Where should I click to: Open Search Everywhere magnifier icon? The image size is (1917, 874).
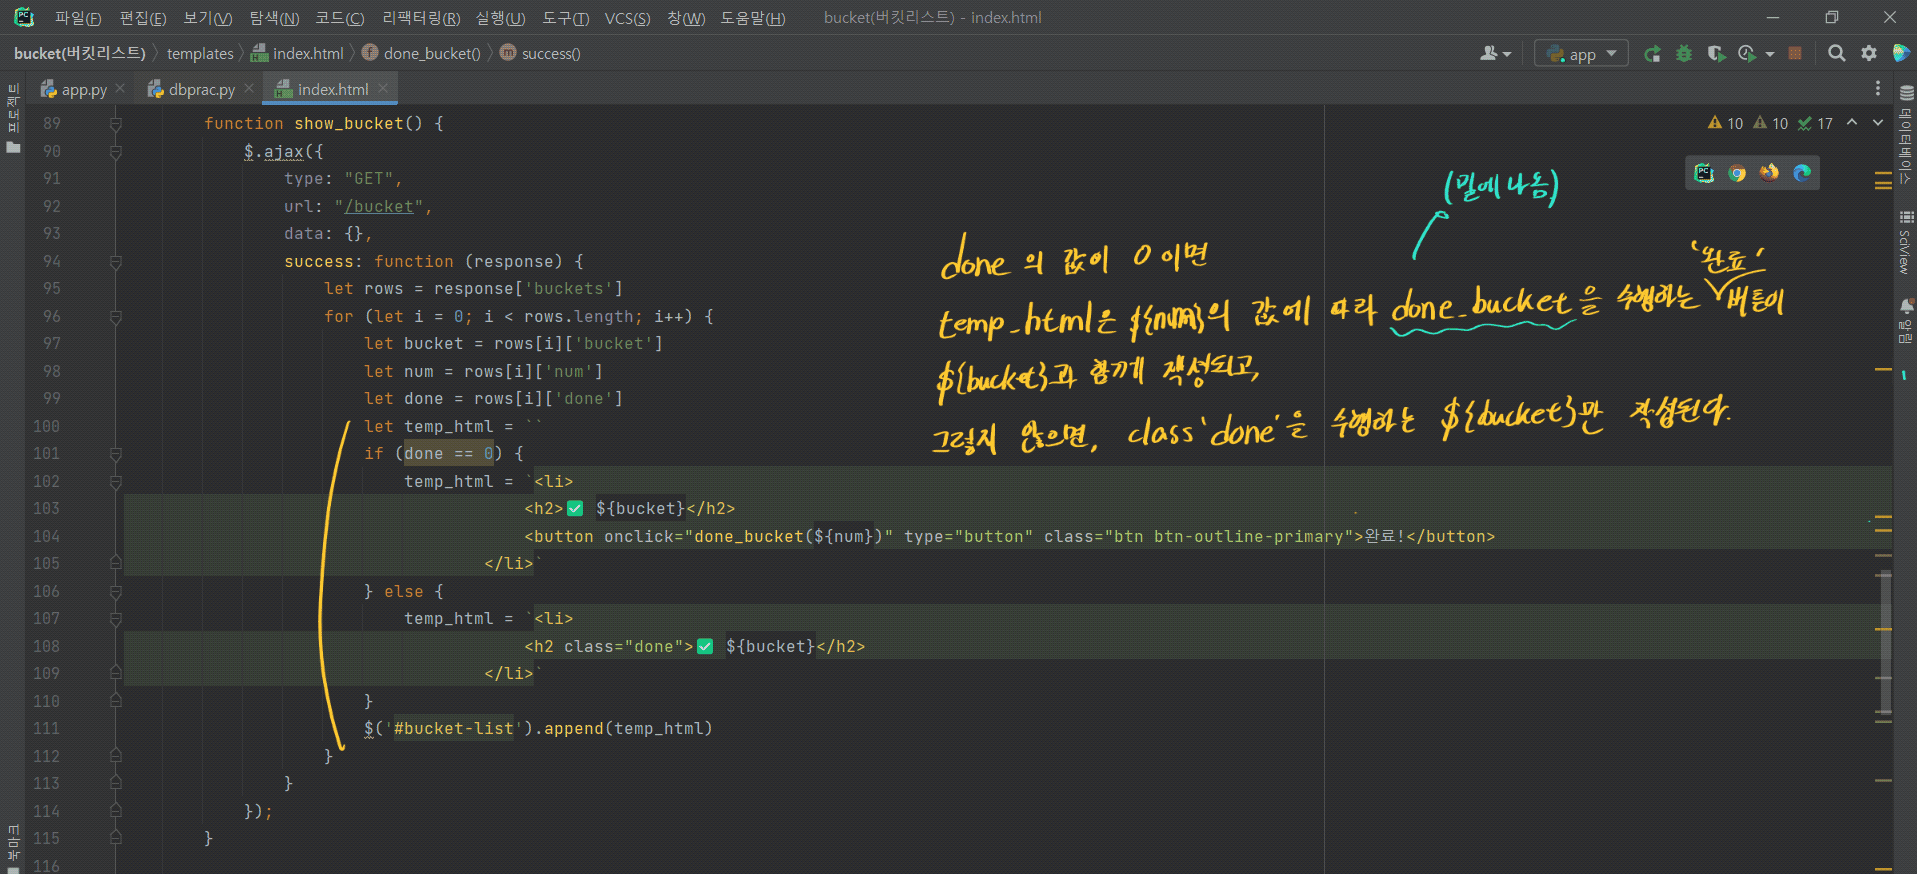click(x=1836, y=54)
